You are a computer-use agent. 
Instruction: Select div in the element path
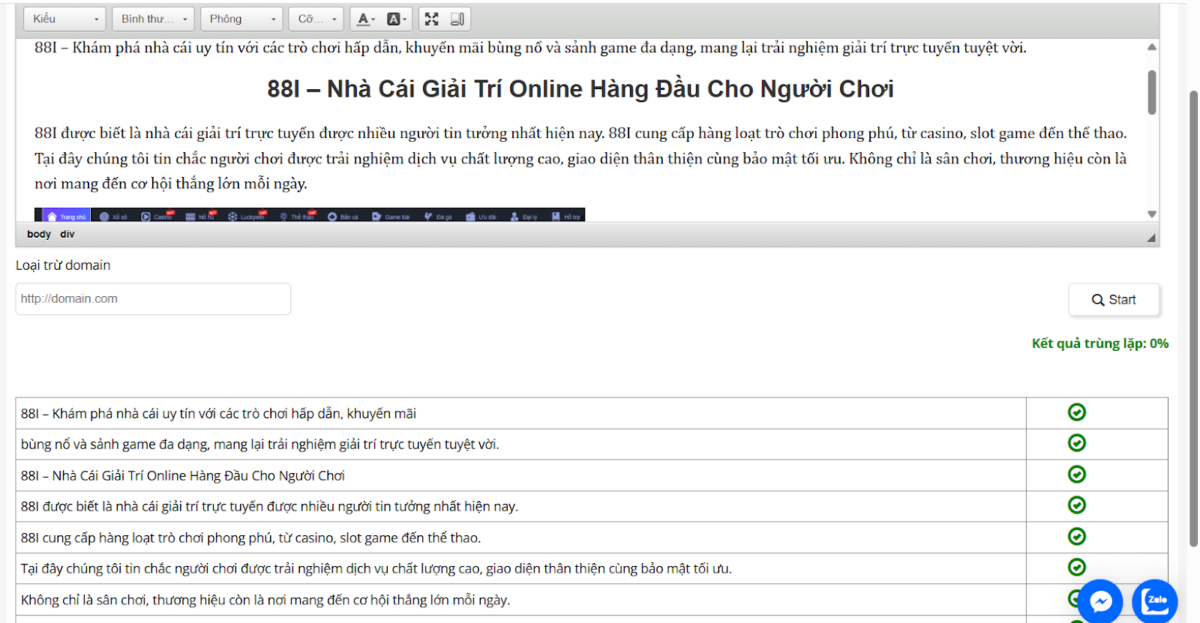pos(67,234)
